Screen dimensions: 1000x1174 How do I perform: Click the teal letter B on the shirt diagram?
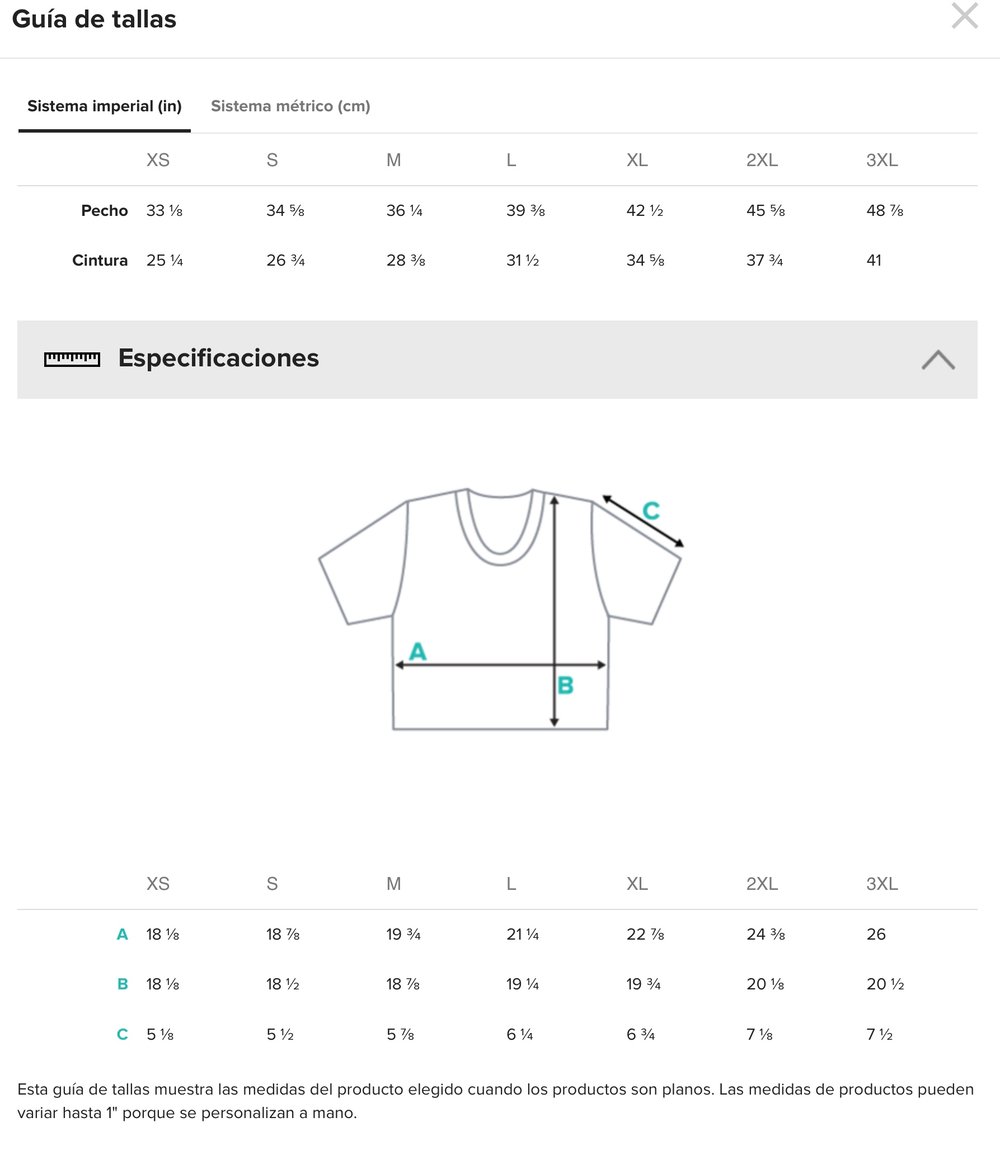tap(565, 686)
